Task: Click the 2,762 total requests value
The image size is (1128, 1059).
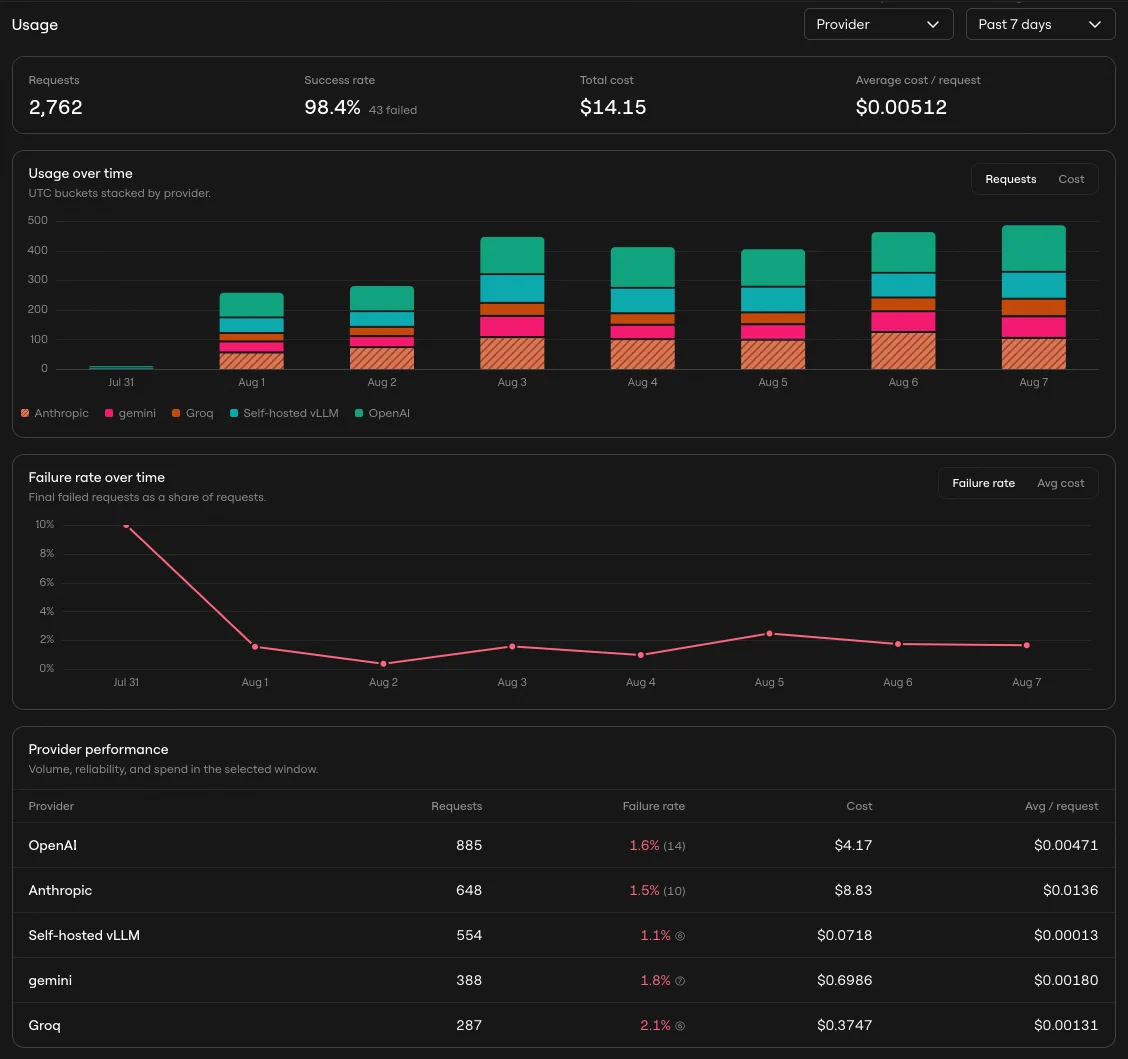Action: (x=55, y=107)
